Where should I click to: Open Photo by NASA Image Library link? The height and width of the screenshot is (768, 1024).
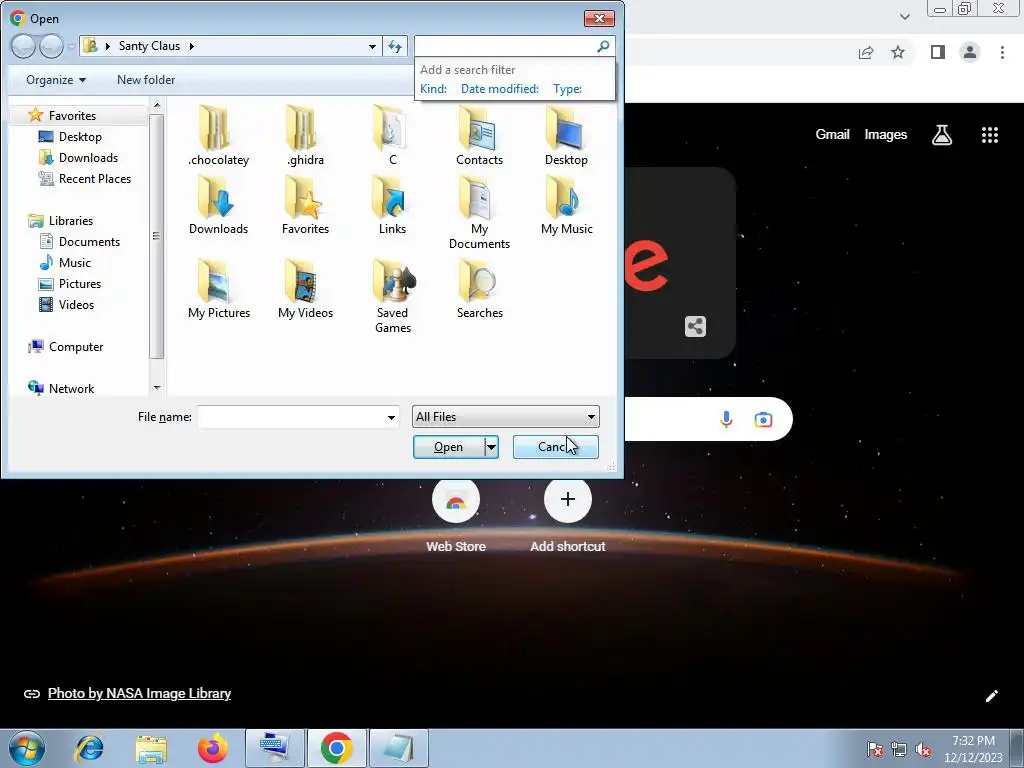[x=139, y=694]
